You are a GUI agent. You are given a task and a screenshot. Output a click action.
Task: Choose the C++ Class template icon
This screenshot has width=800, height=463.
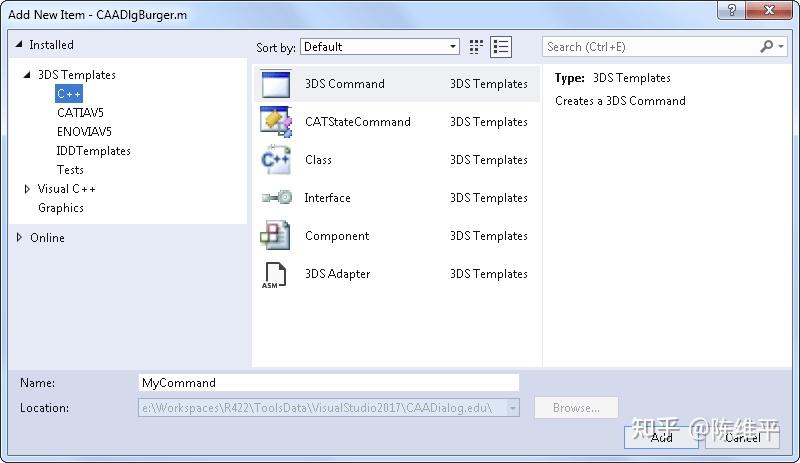tap(276, 160)
